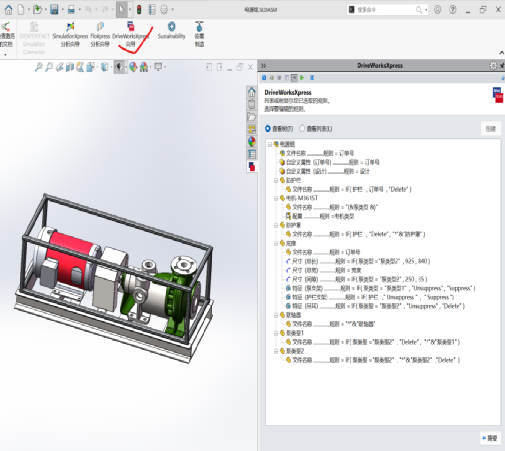505x451 pixels.
Task: Click the Edit Appearance color ball icon
Action: click(133, 67)
